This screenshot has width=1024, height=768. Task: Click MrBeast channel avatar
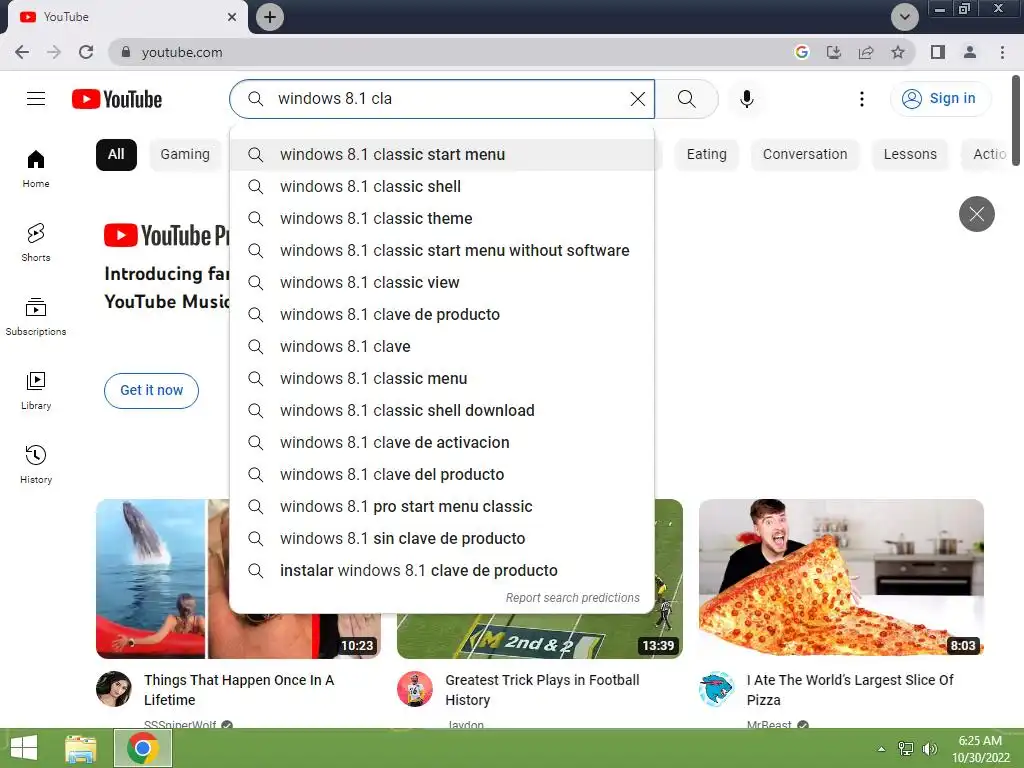tap(716, 689)
